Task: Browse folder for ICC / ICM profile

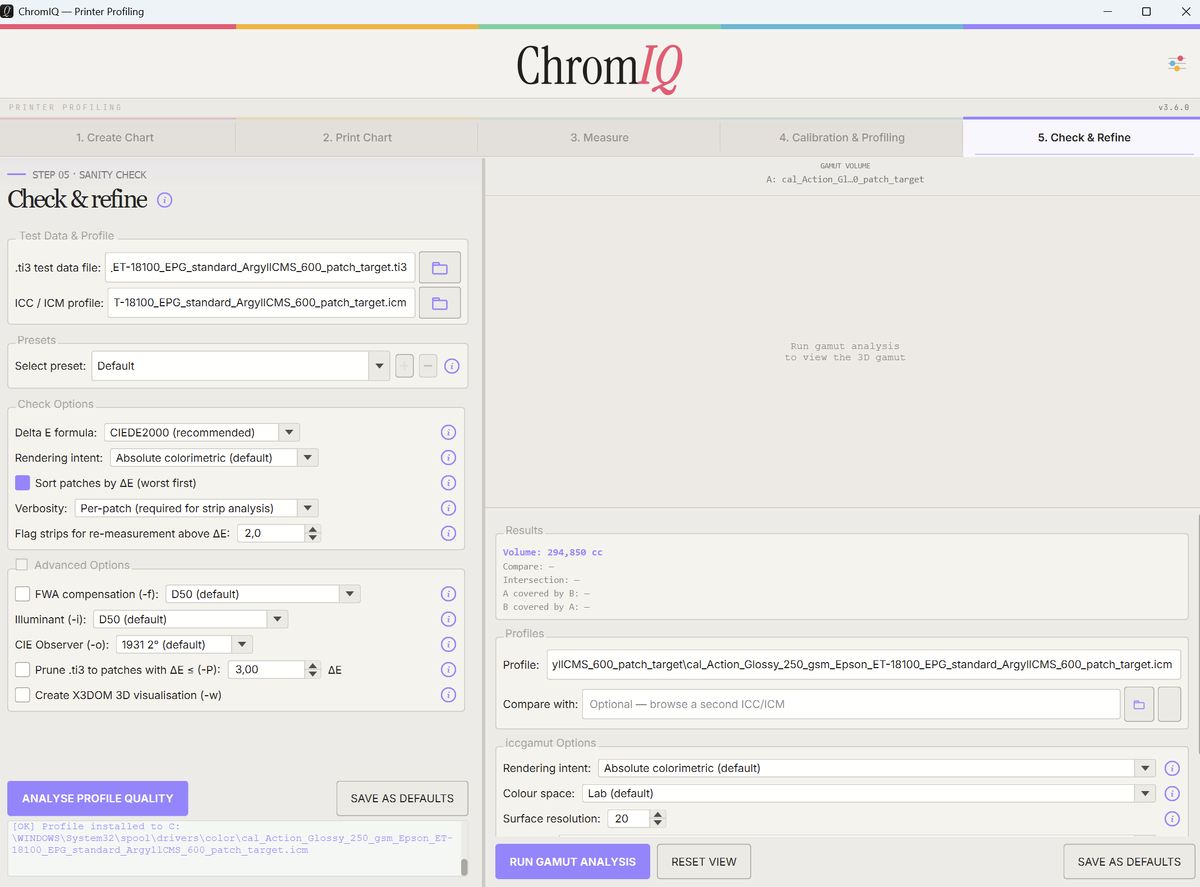Action: tap(440, 303)
